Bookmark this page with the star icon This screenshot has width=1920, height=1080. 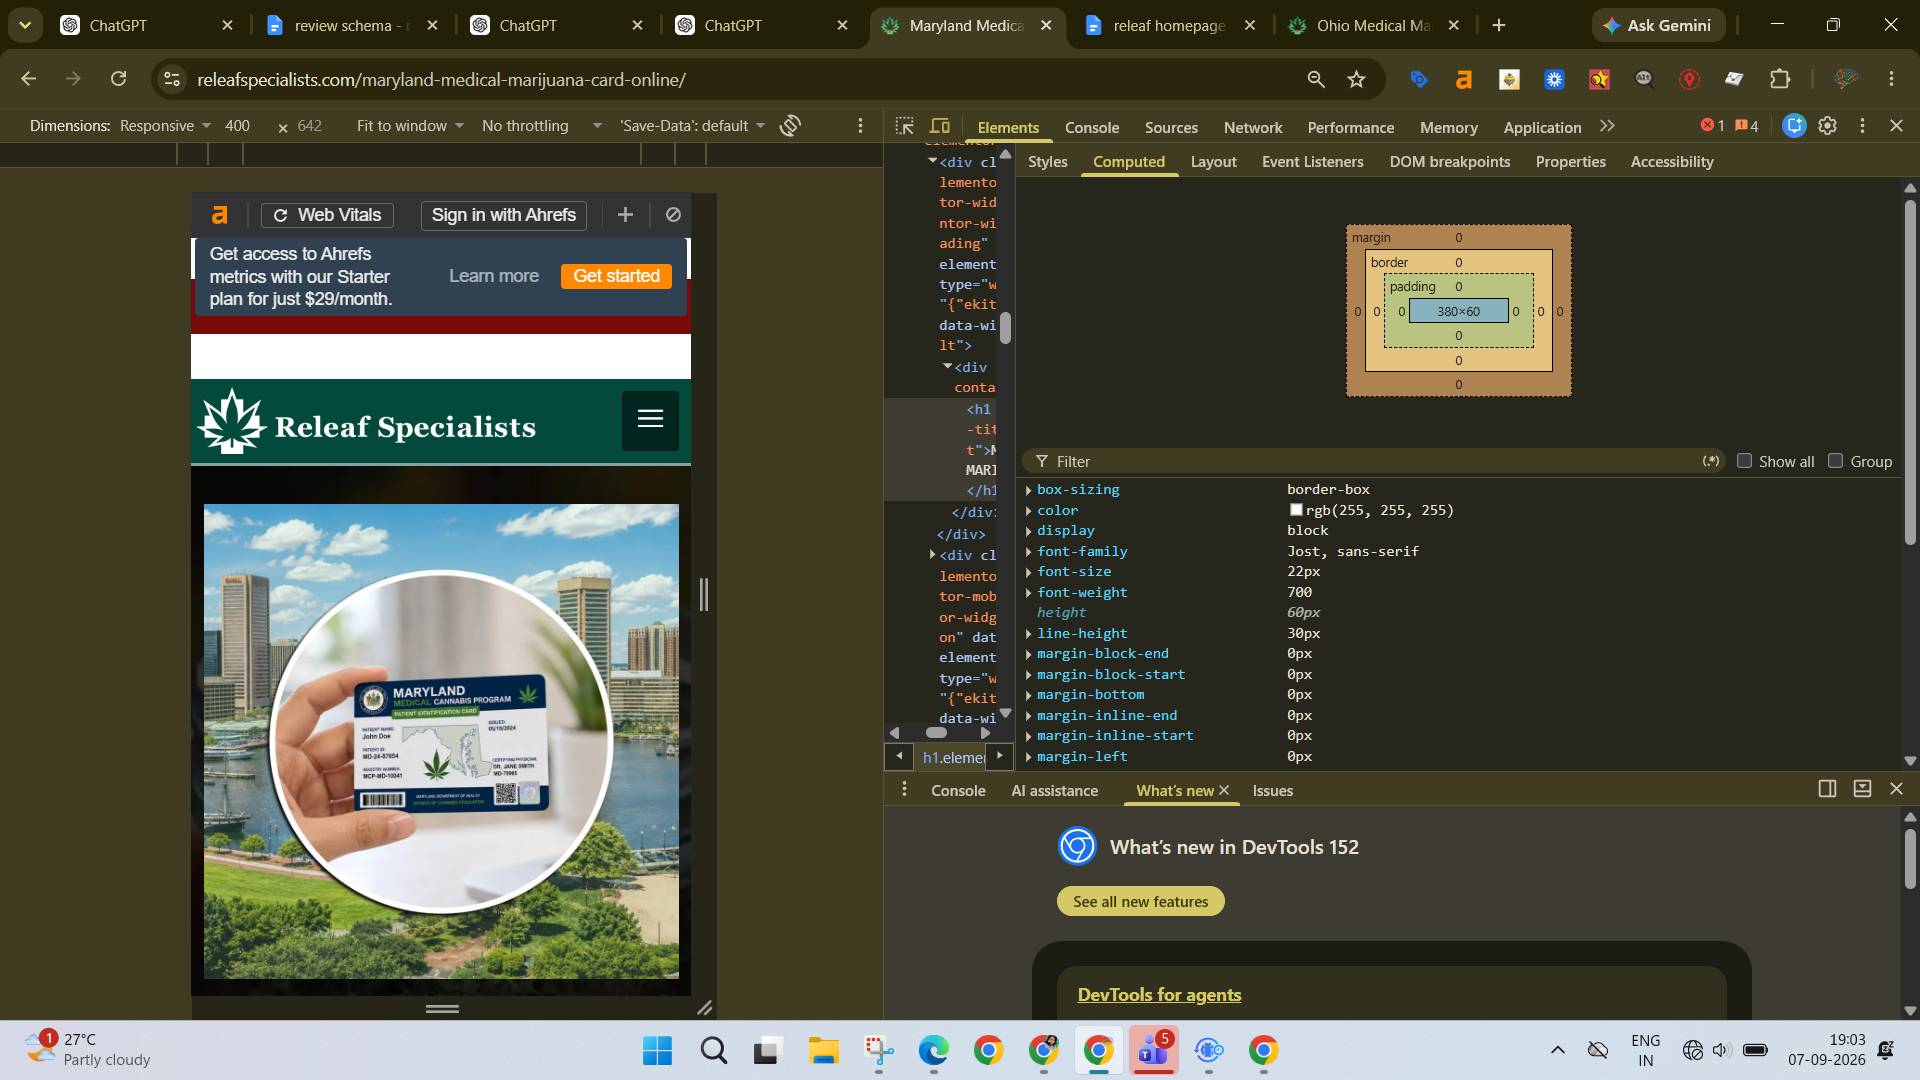point(1357,79)
